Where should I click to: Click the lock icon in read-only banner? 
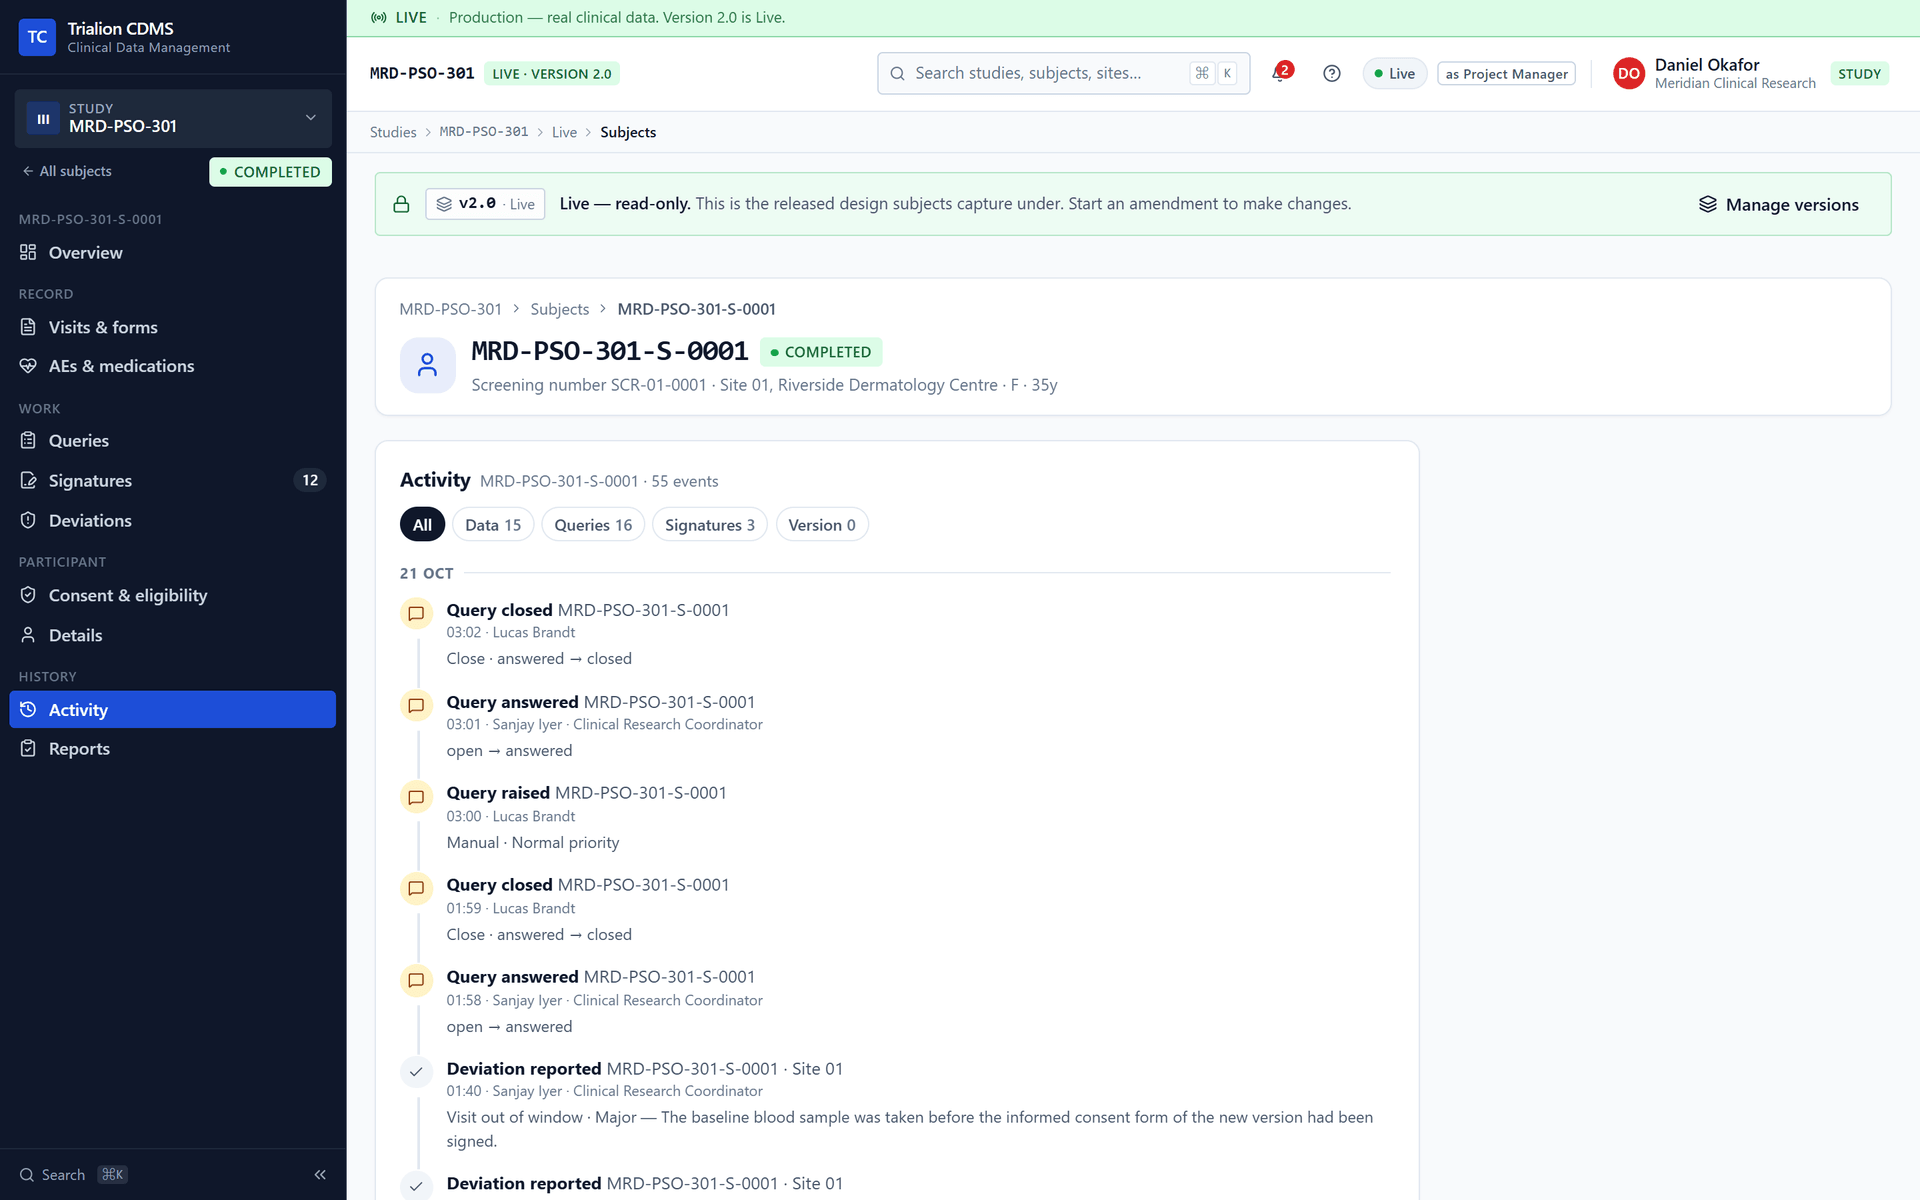401,204
